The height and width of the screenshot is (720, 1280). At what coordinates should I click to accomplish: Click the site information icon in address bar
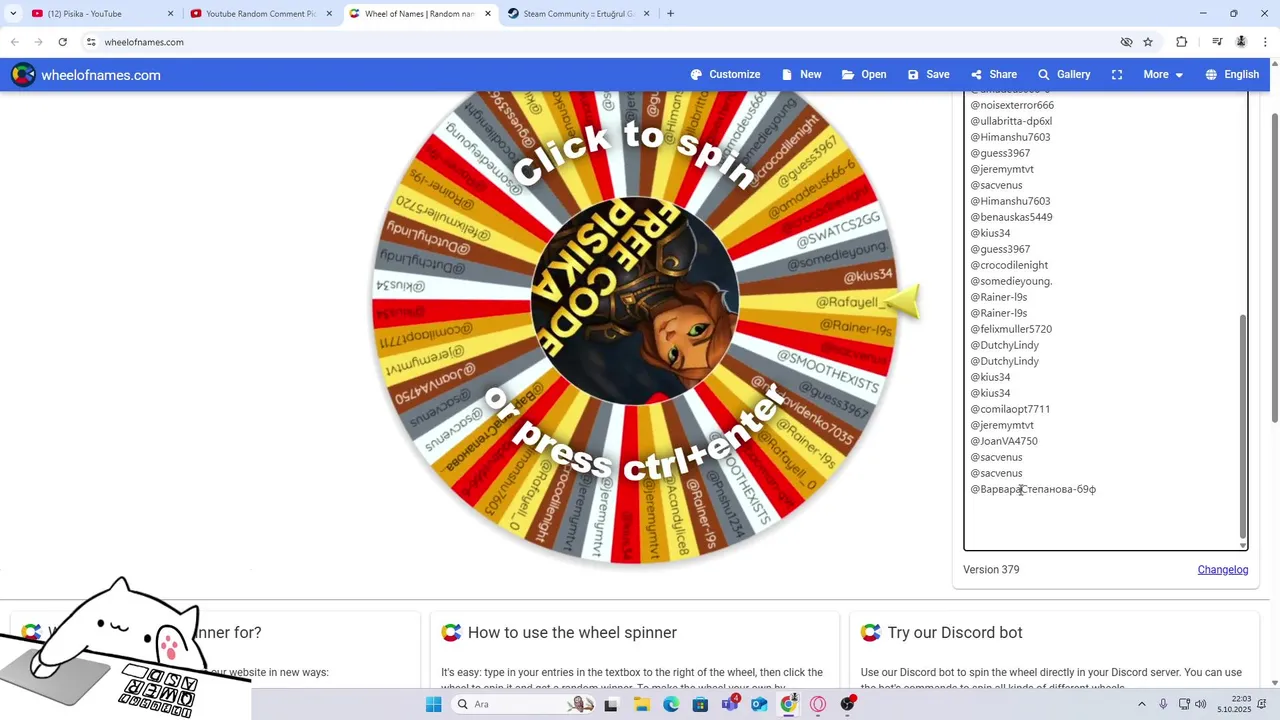[x=91, y=42]
